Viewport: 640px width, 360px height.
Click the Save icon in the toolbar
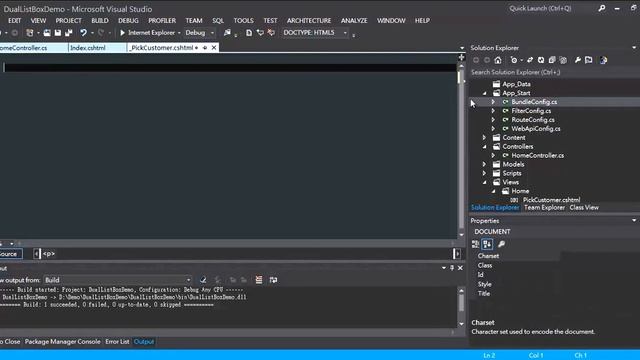pyautogui.click(x=58, y=33)
